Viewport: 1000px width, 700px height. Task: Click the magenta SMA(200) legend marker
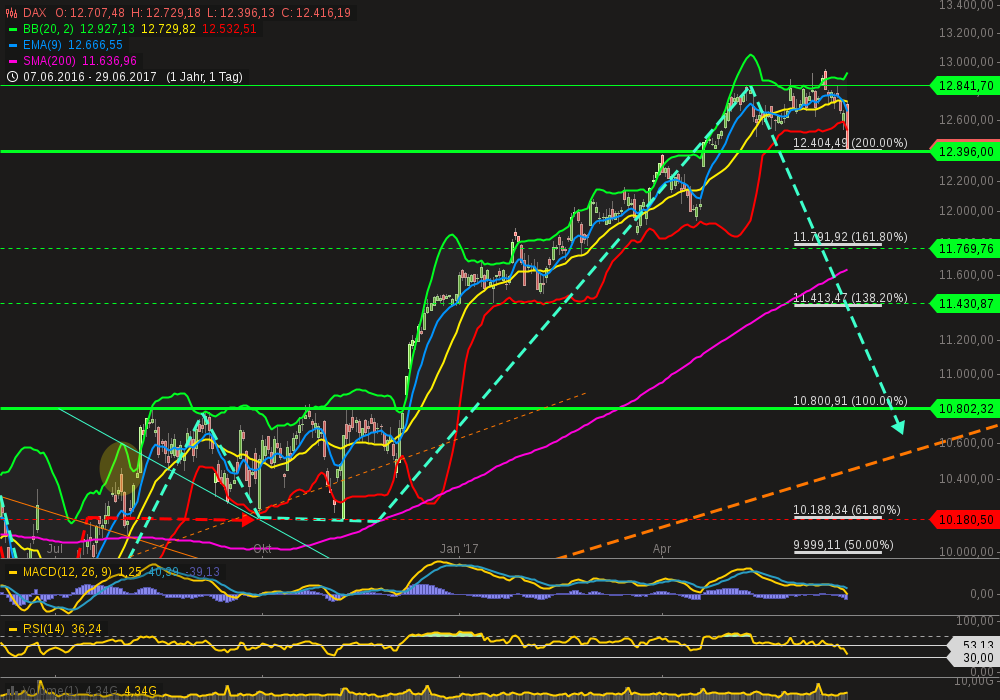(x=12, y=61)
